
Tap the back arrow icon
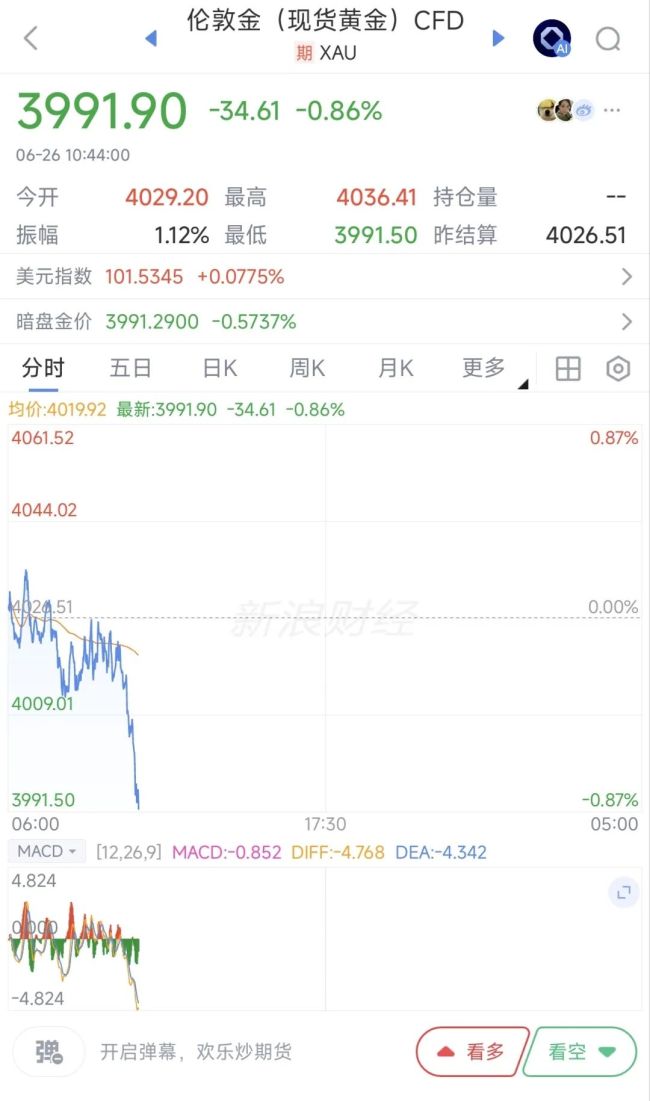pyautogui.click(x=30, y=38)
